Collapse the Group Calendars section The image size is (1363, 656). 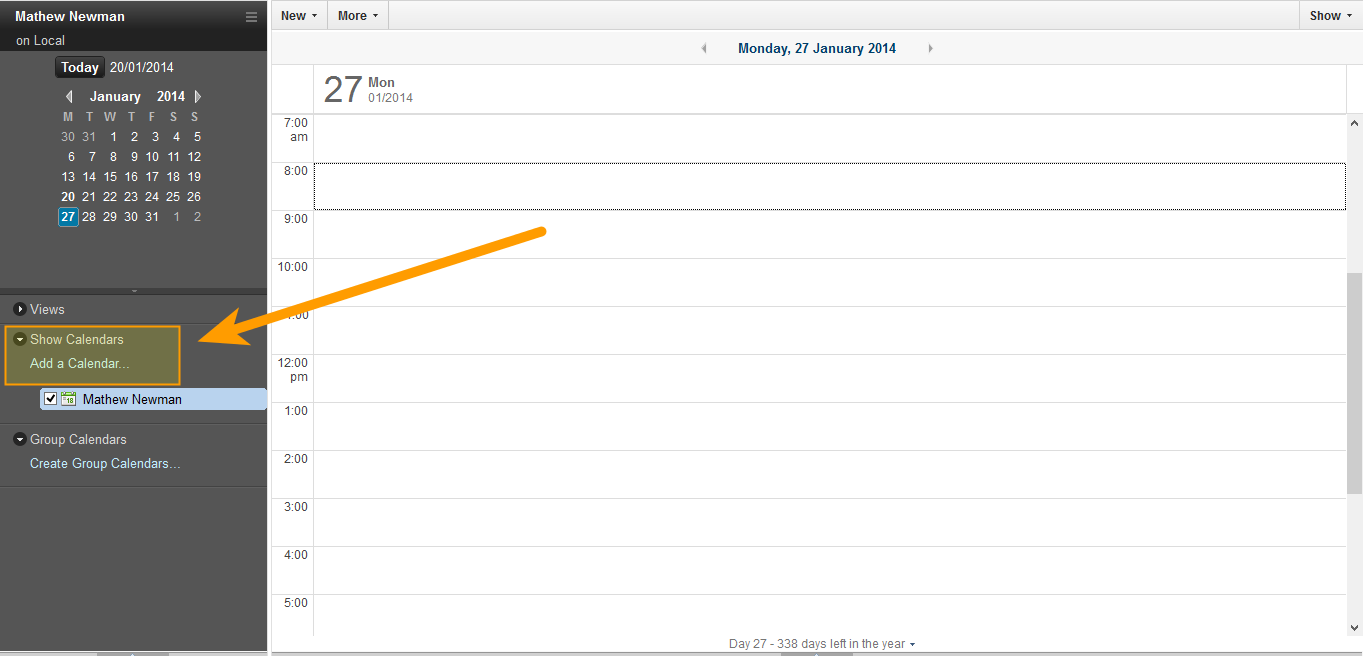click(20, 440)
